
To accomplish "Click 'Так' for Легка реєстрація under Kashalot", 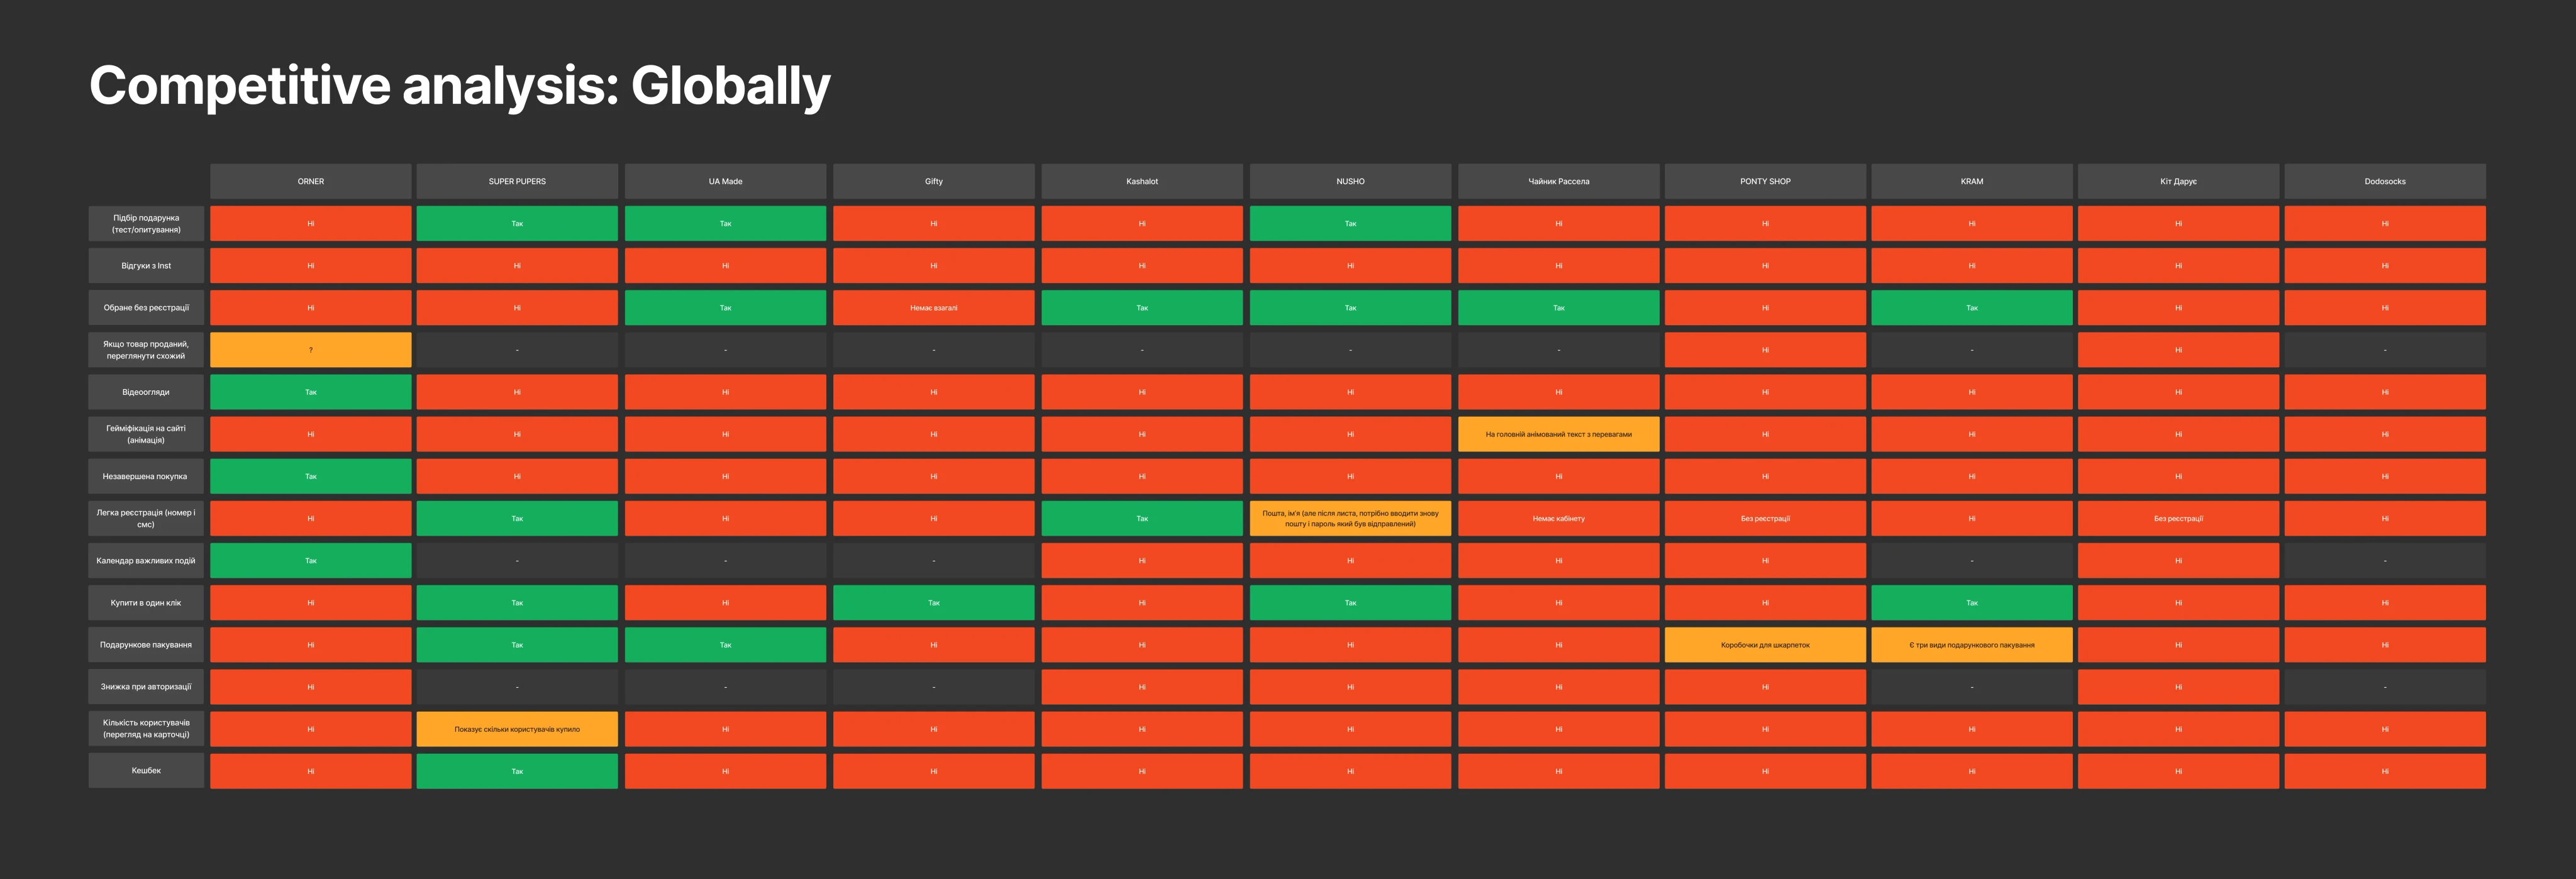I will [1142, 518].
